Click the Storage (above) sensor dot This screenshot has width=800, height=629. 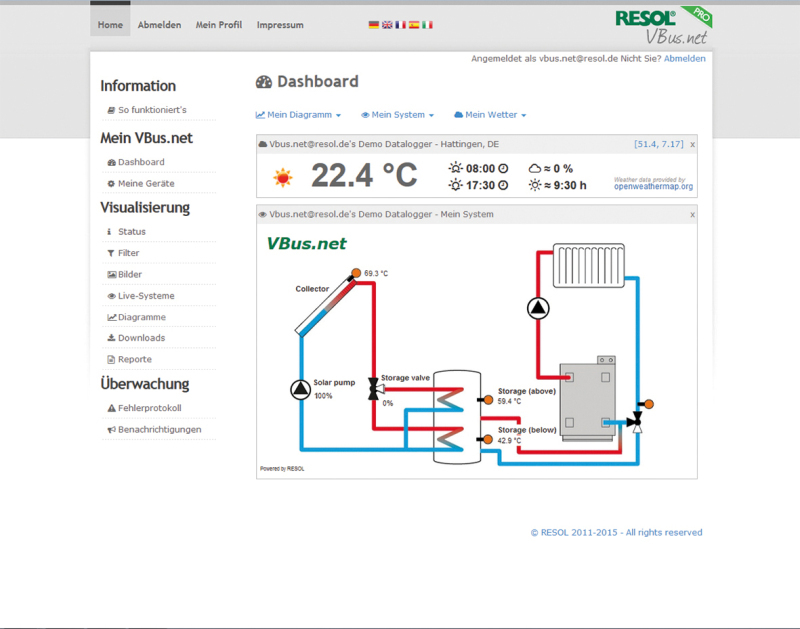pyautogui.click(x=488, y=400)
